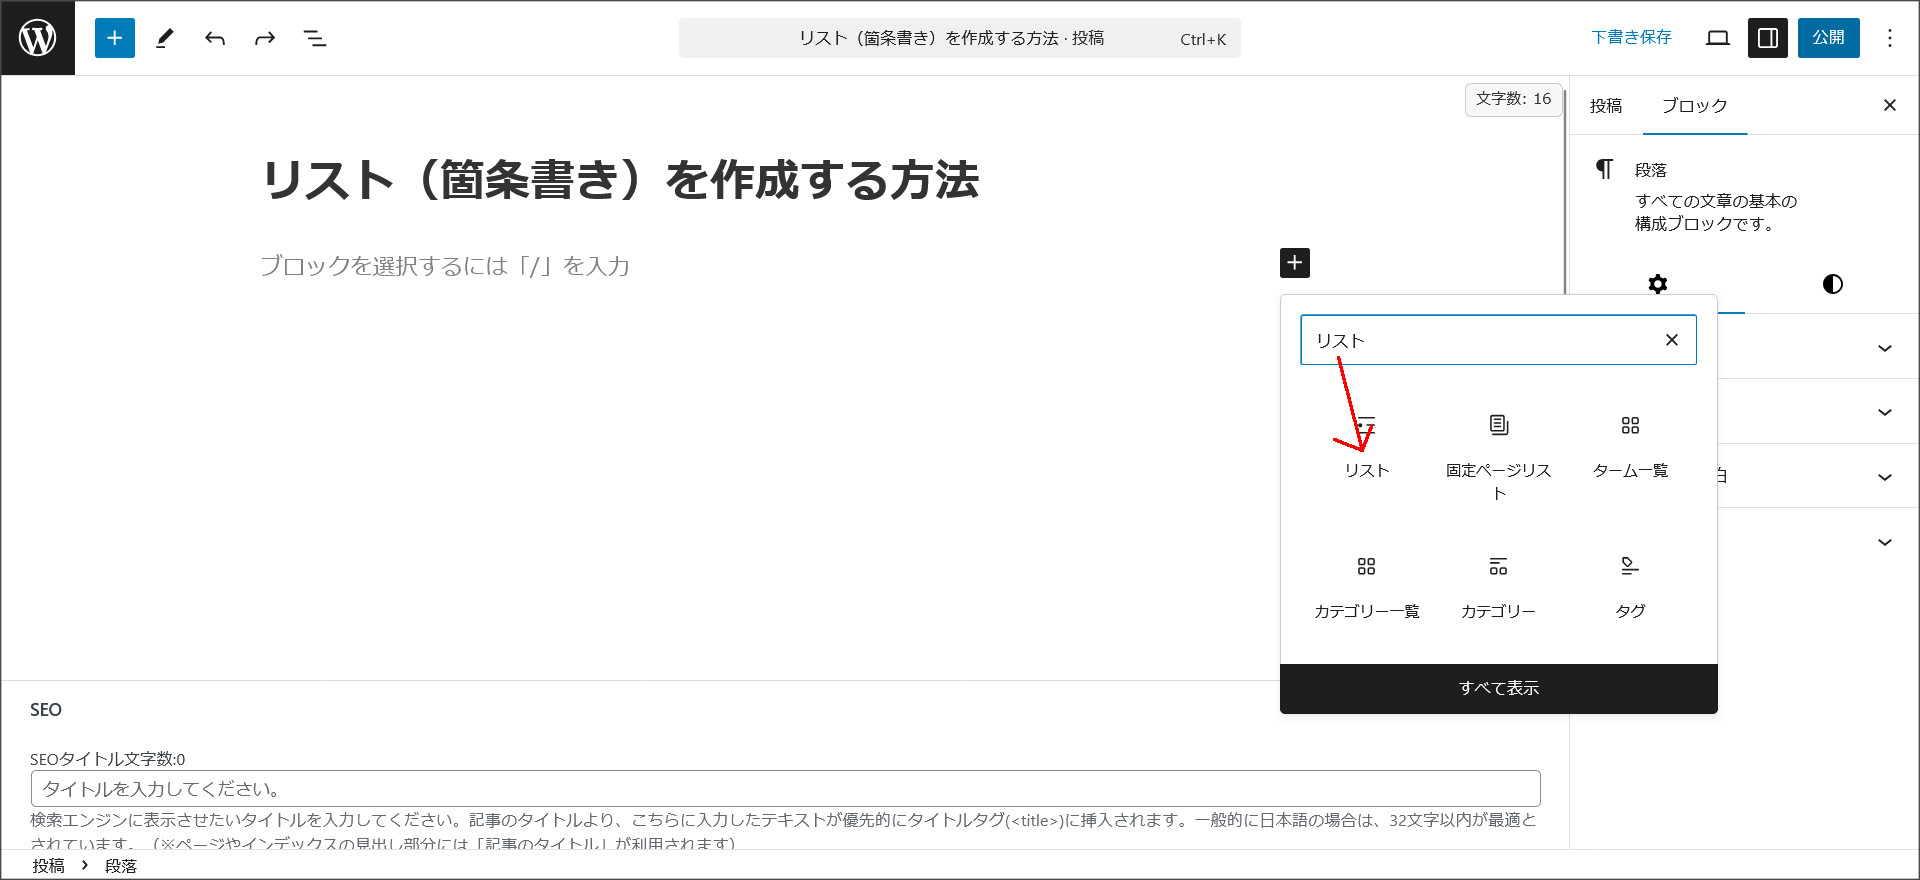The image size is (1920, 880).
Task: Open the block inserter toggle in toolbar
Action: (x=115, y=38)
